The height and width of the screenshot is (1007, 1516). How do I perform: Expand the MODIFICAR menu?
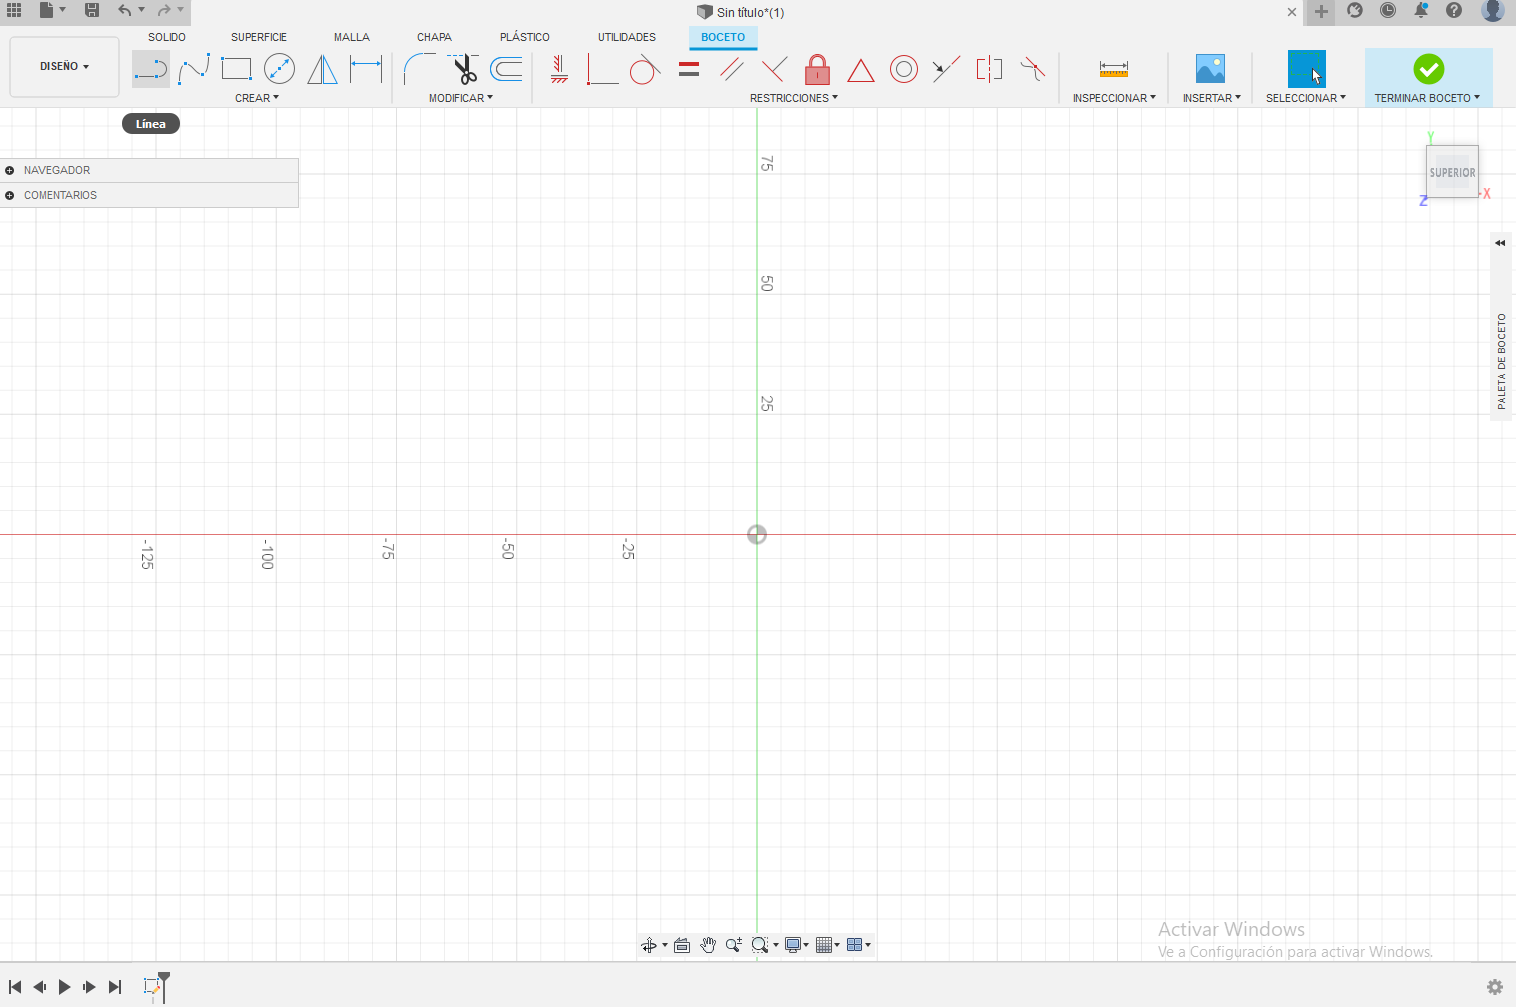(461, 98)
